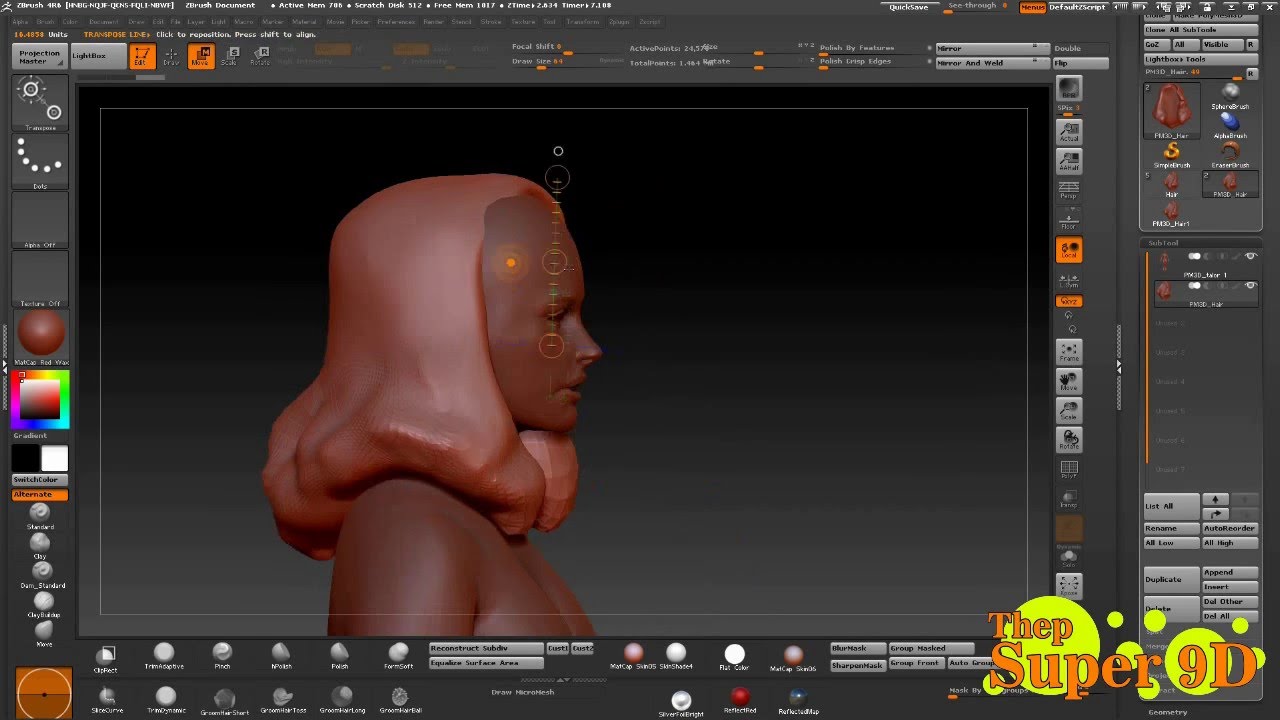Open the Render menu
The height and width of the screenshot is (720, 1280).
tap(433, 21)
